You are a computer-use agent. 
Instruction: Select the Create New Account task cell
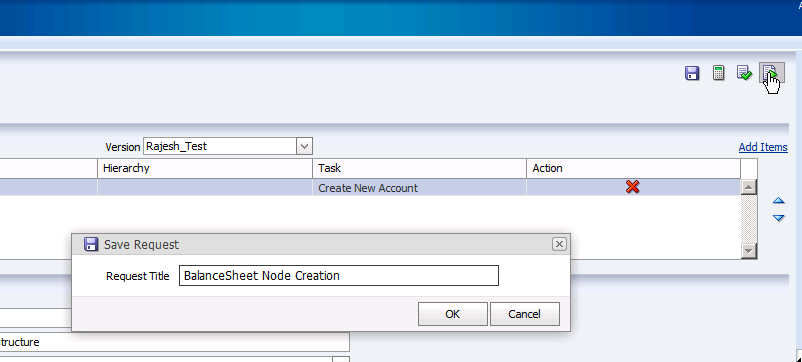[x=419, y=188]
